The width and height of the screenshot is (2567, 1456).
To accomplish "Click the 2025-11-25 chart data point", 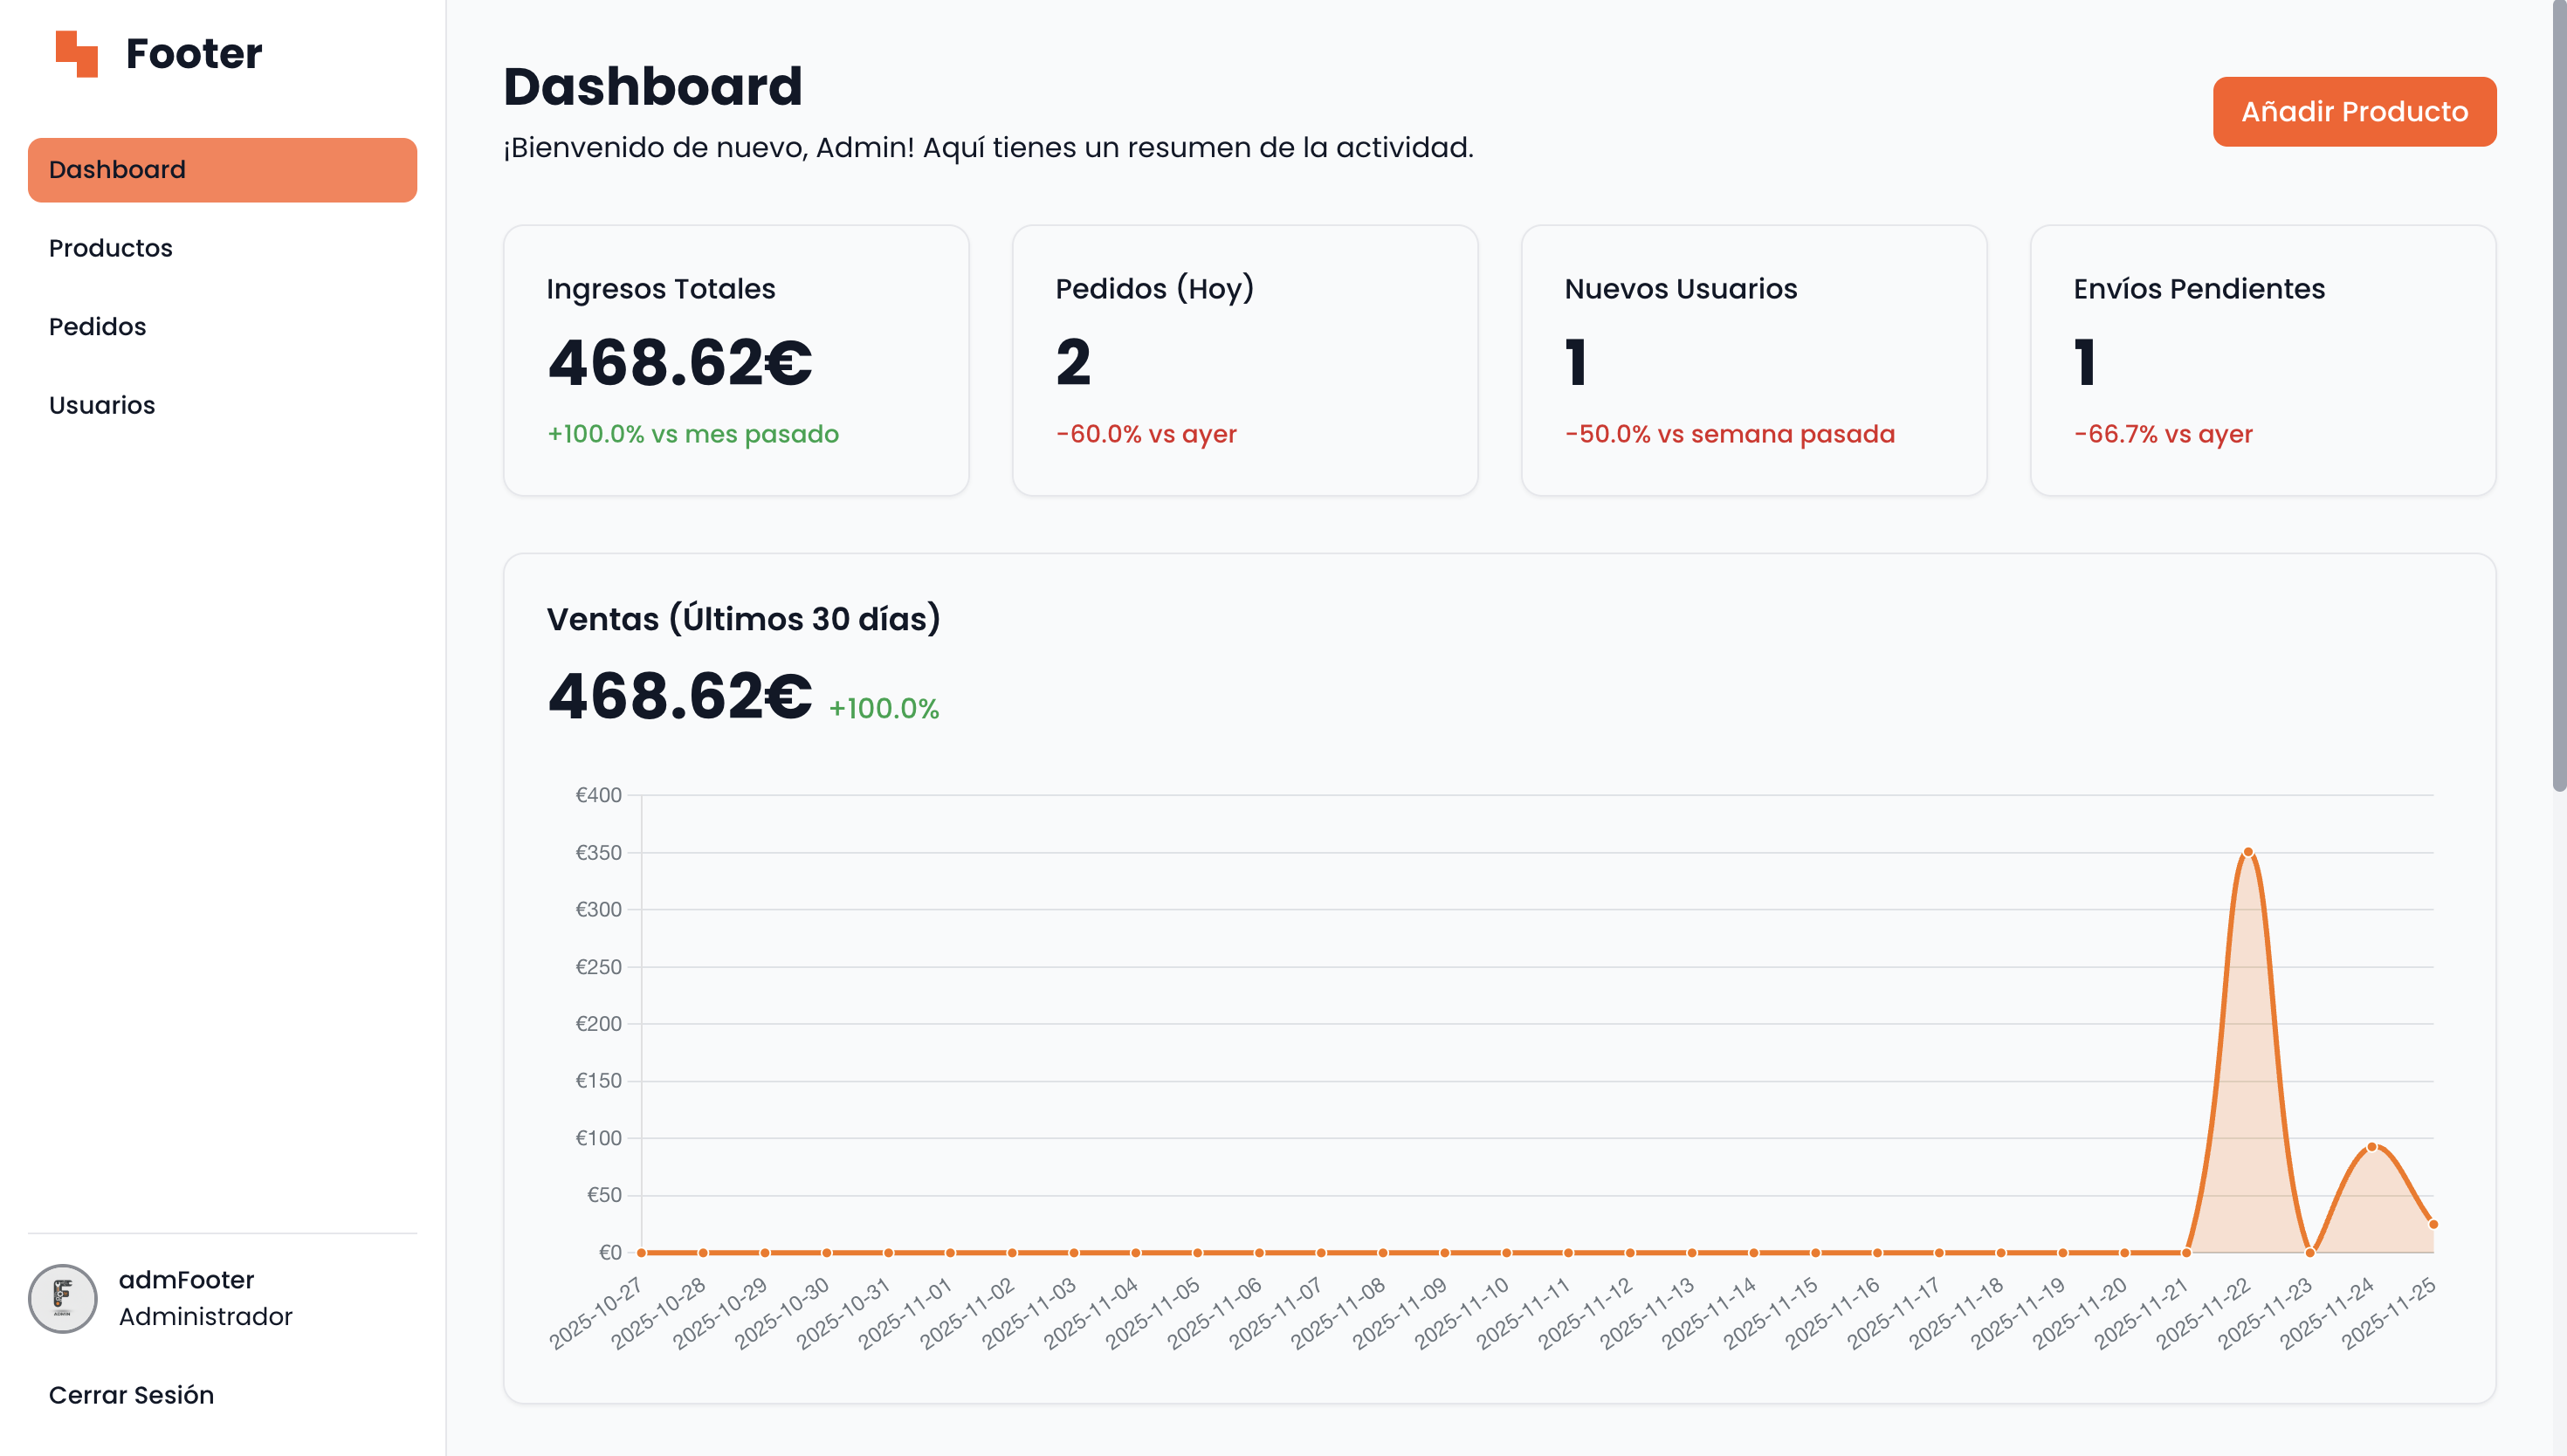I will [2433, 1224].
